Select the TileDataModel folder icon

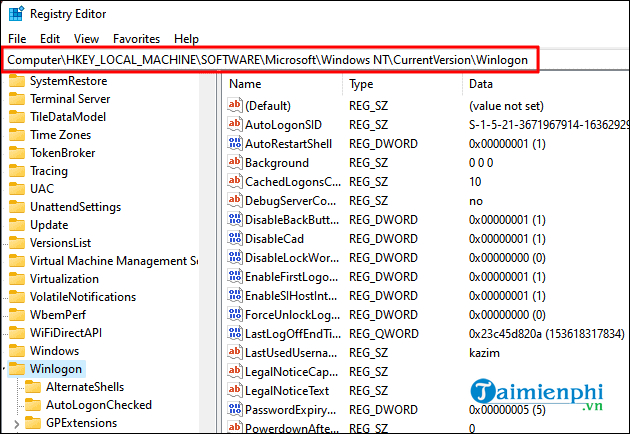click(17, 117)
